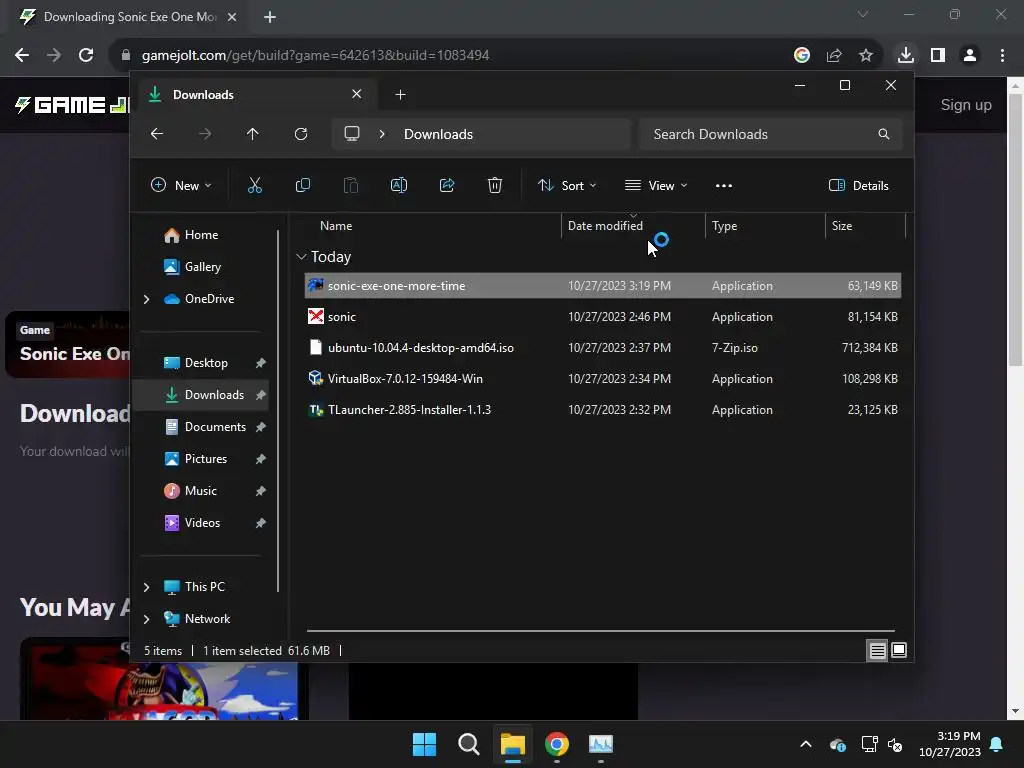Reload the gamejolt page in Chrome

coord(86,55)
